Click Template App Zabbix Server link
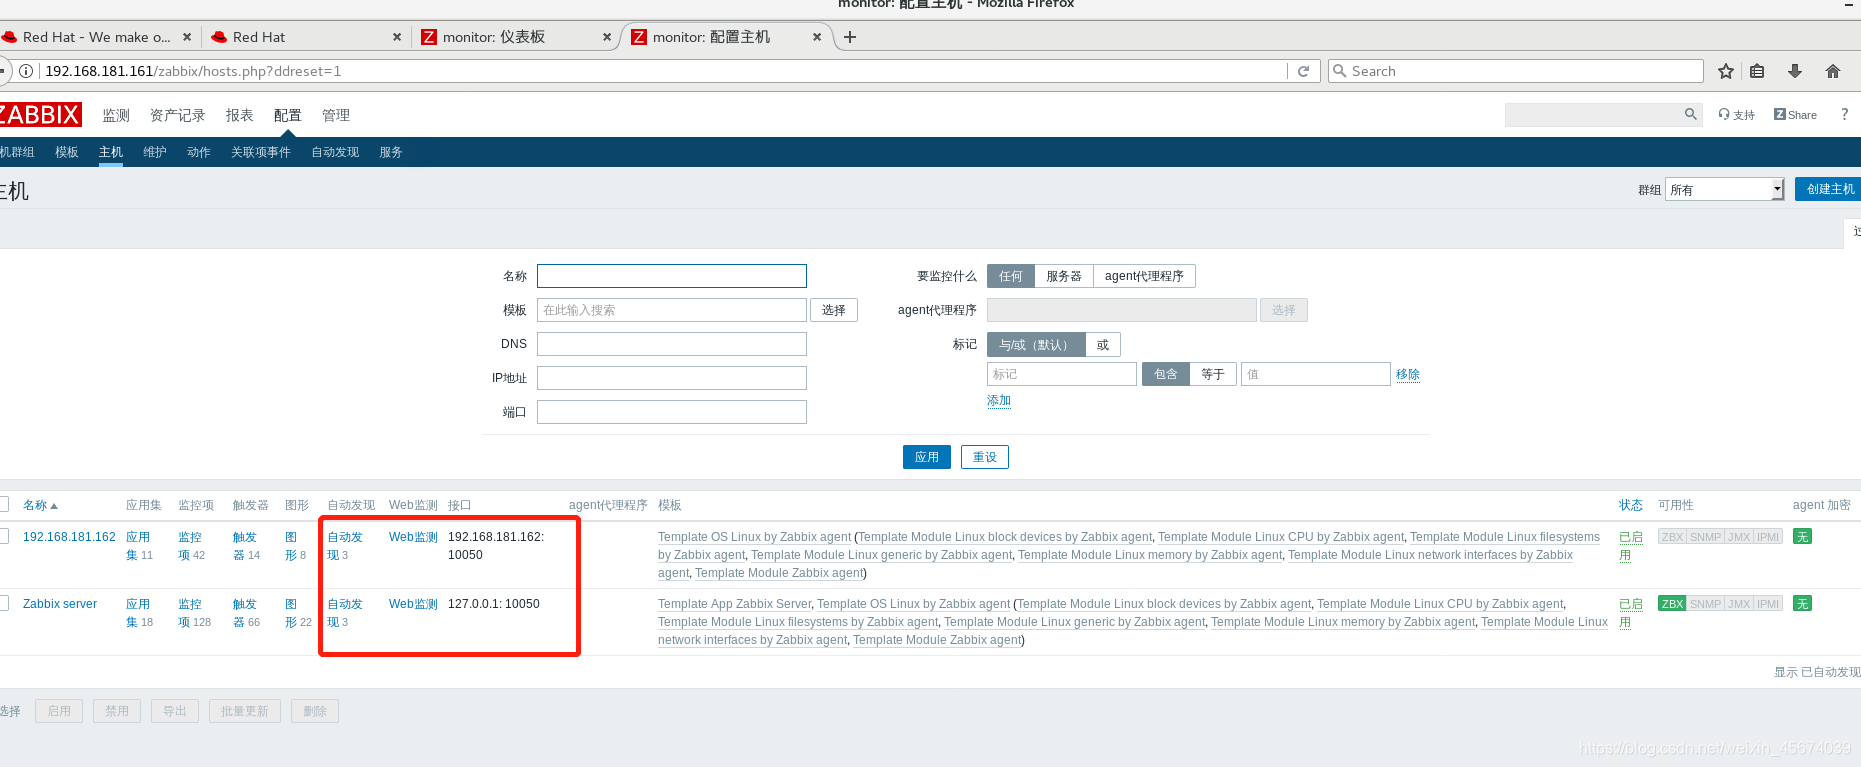 coord(735,604)
